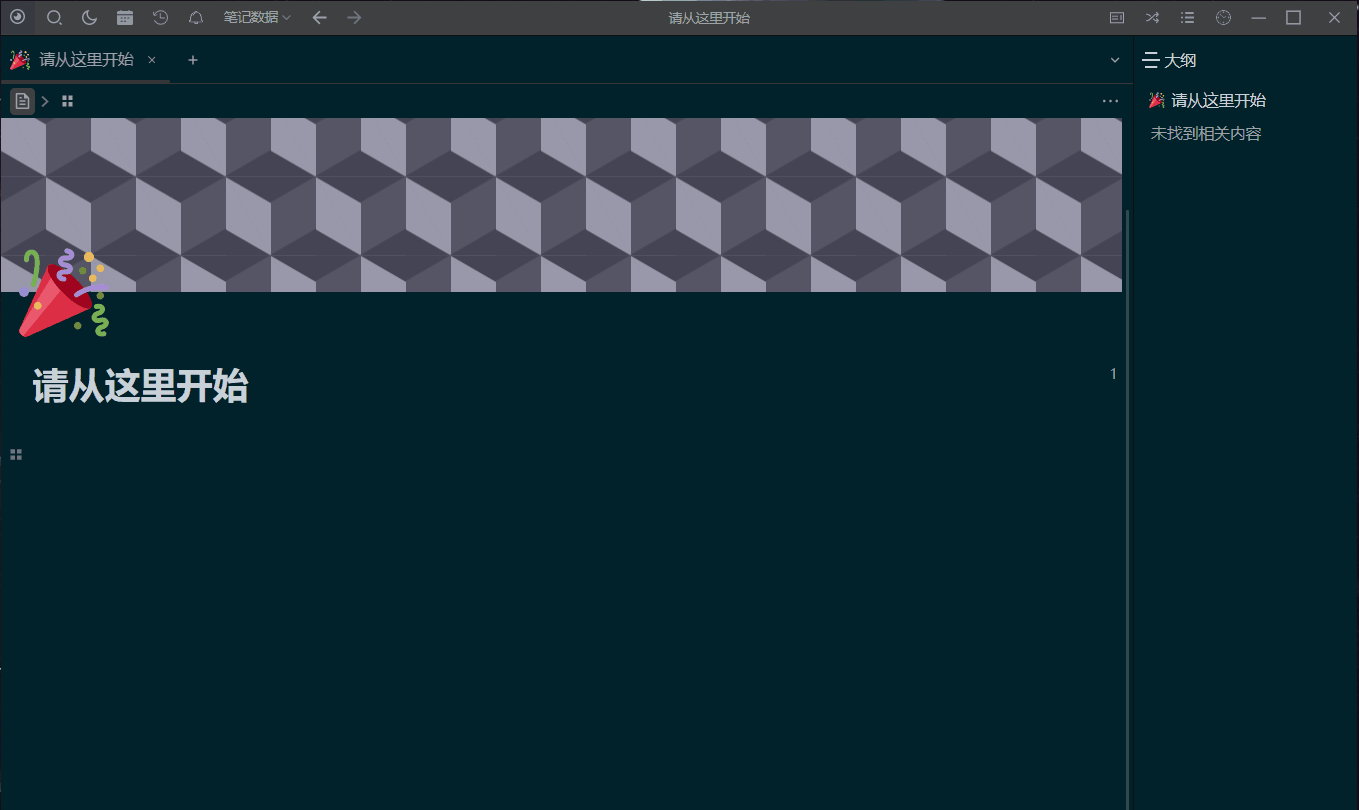This screenshot has height=810, width=1359.
Task: Toggle dark mode with the moon icon
Action: (89, 17)
